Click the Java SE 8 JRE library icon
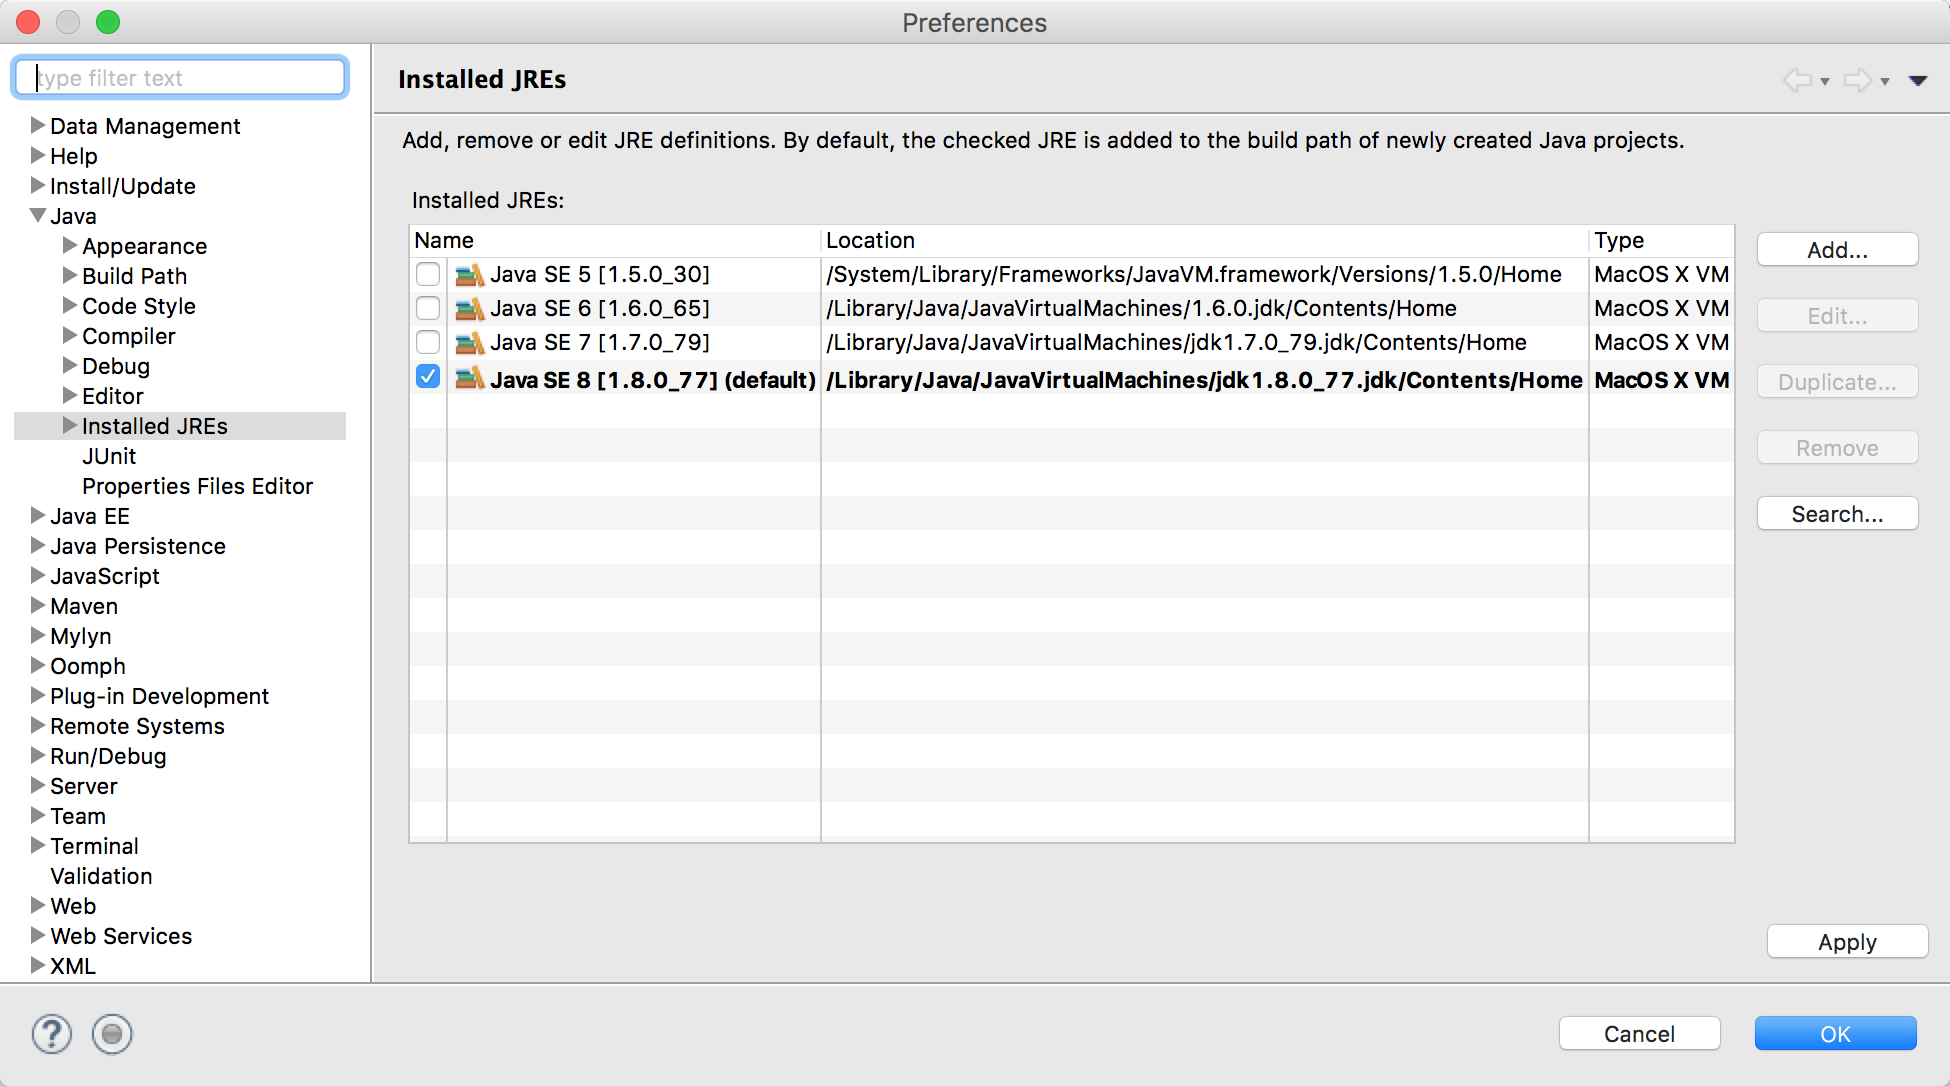The height and width of the screenshot is (1086, 1950). click(x=469, y=378)
